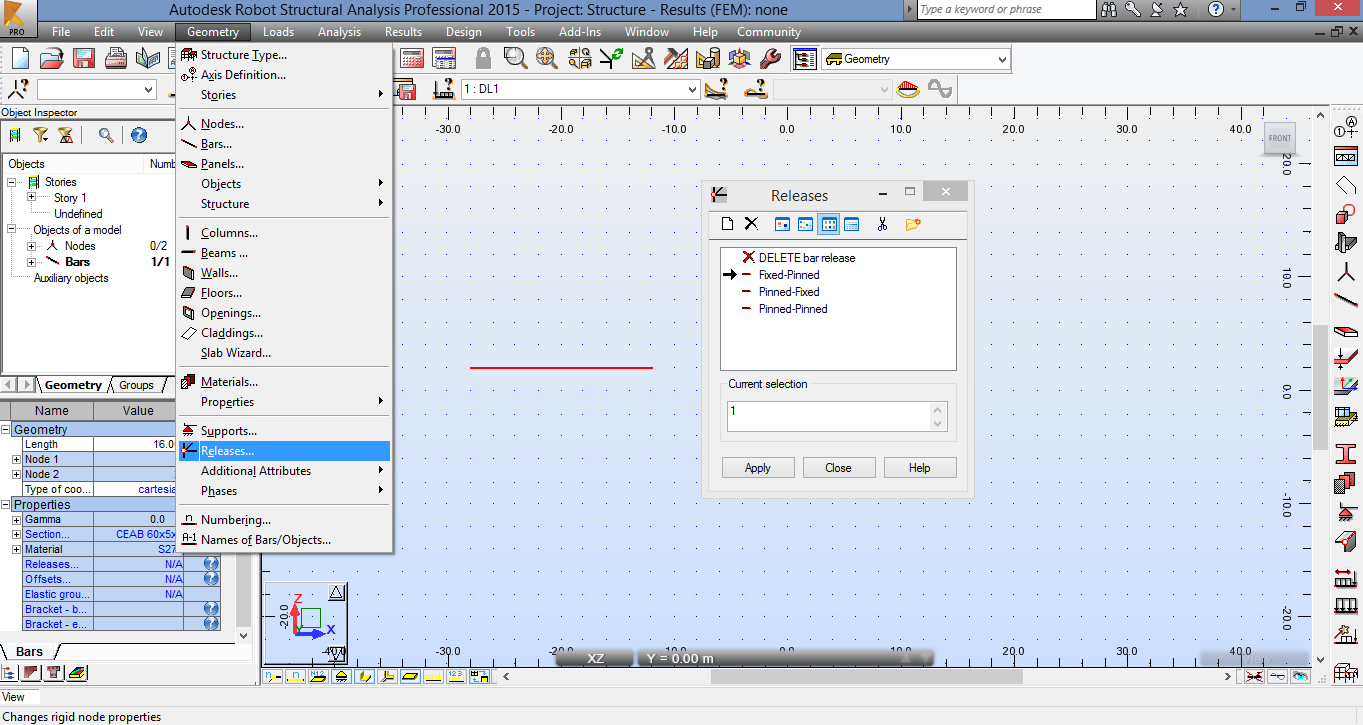Open the filter funnel in Object Inspector

(x=41, y=135)
